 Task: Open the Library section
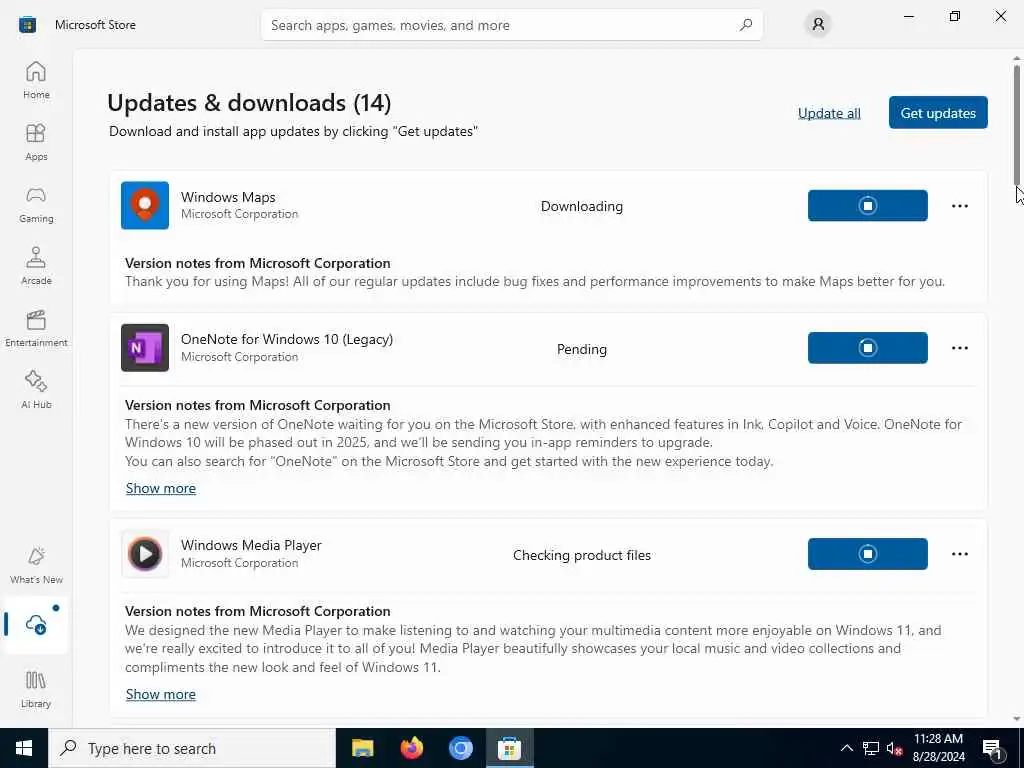(x=36, y=690)
